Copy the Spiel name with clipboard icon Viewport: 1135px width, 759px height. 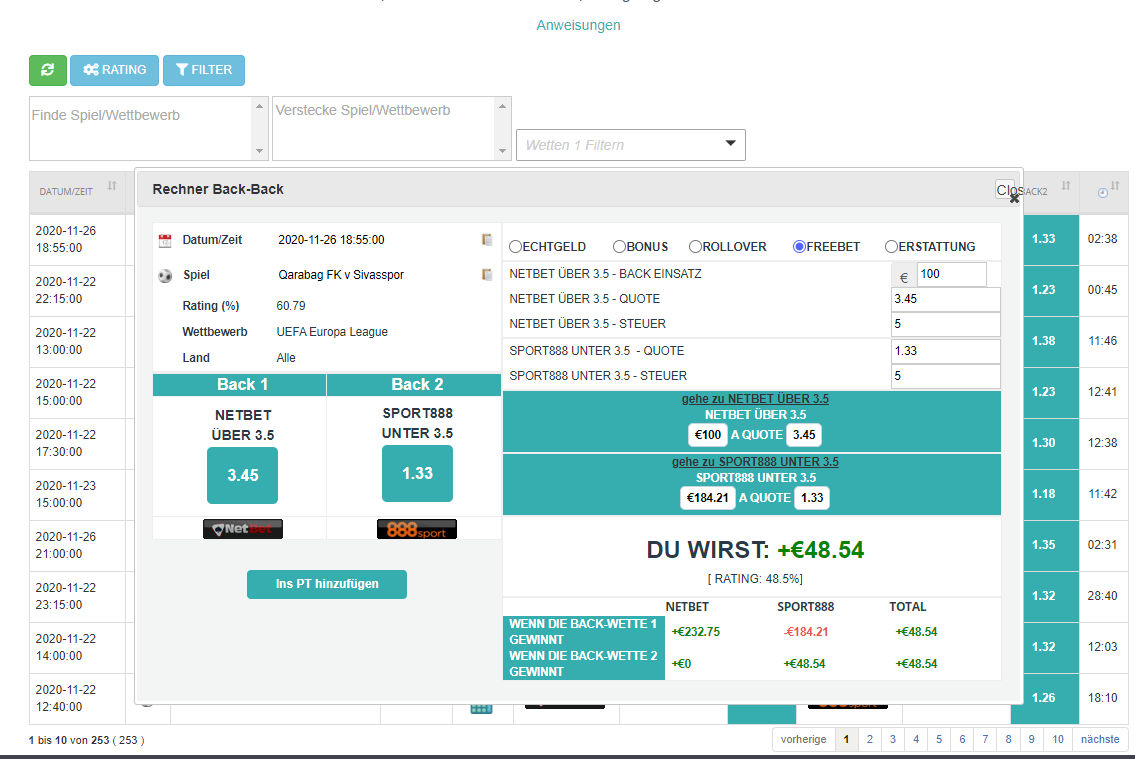pyautogui.click(x=487, y=275)
